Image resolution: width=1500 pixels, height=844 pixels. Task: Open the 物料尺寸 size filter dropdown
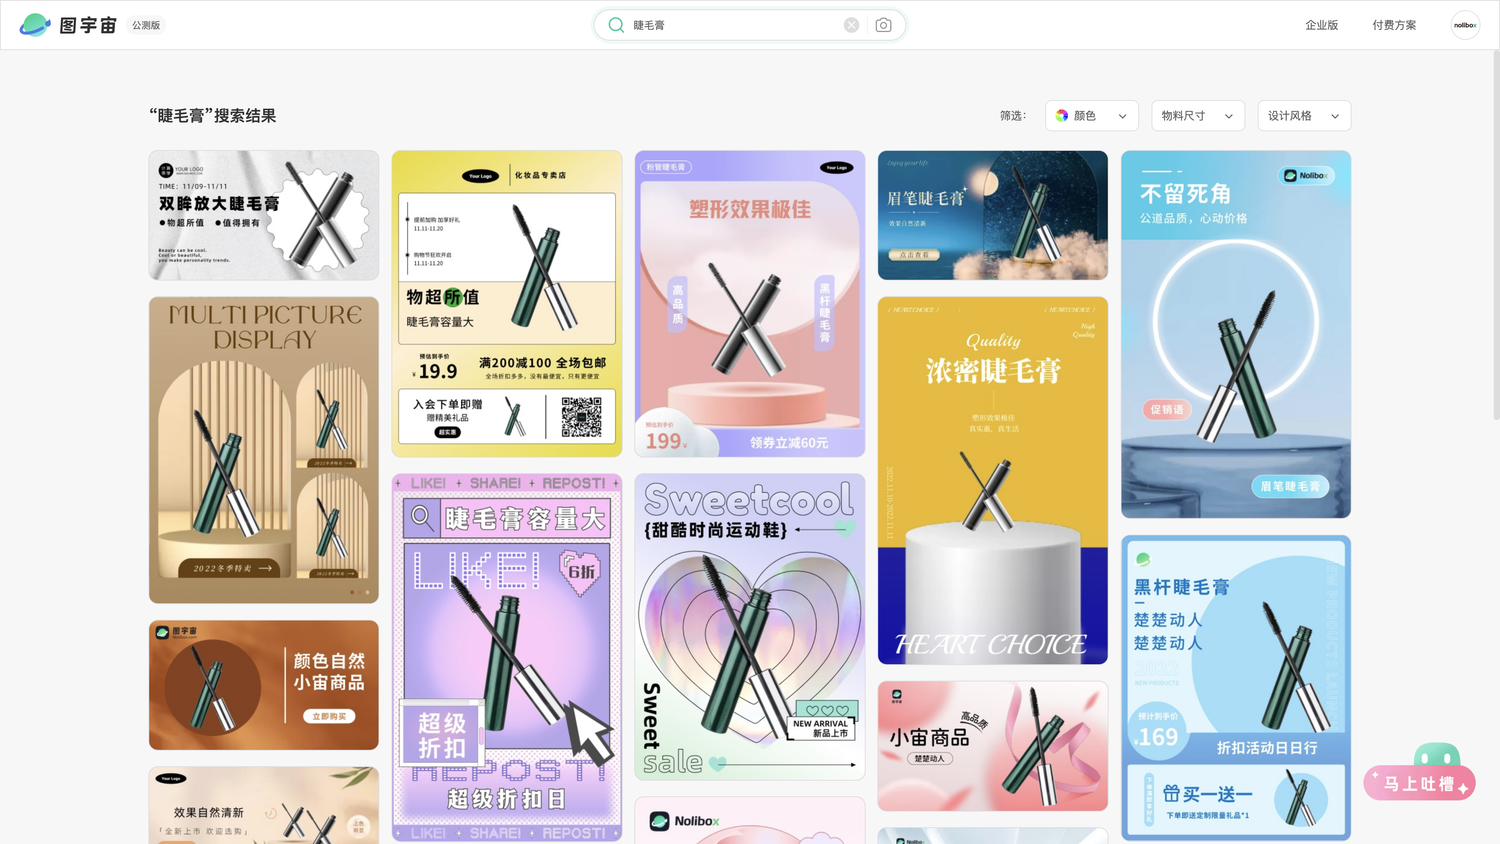[1198, 116]
